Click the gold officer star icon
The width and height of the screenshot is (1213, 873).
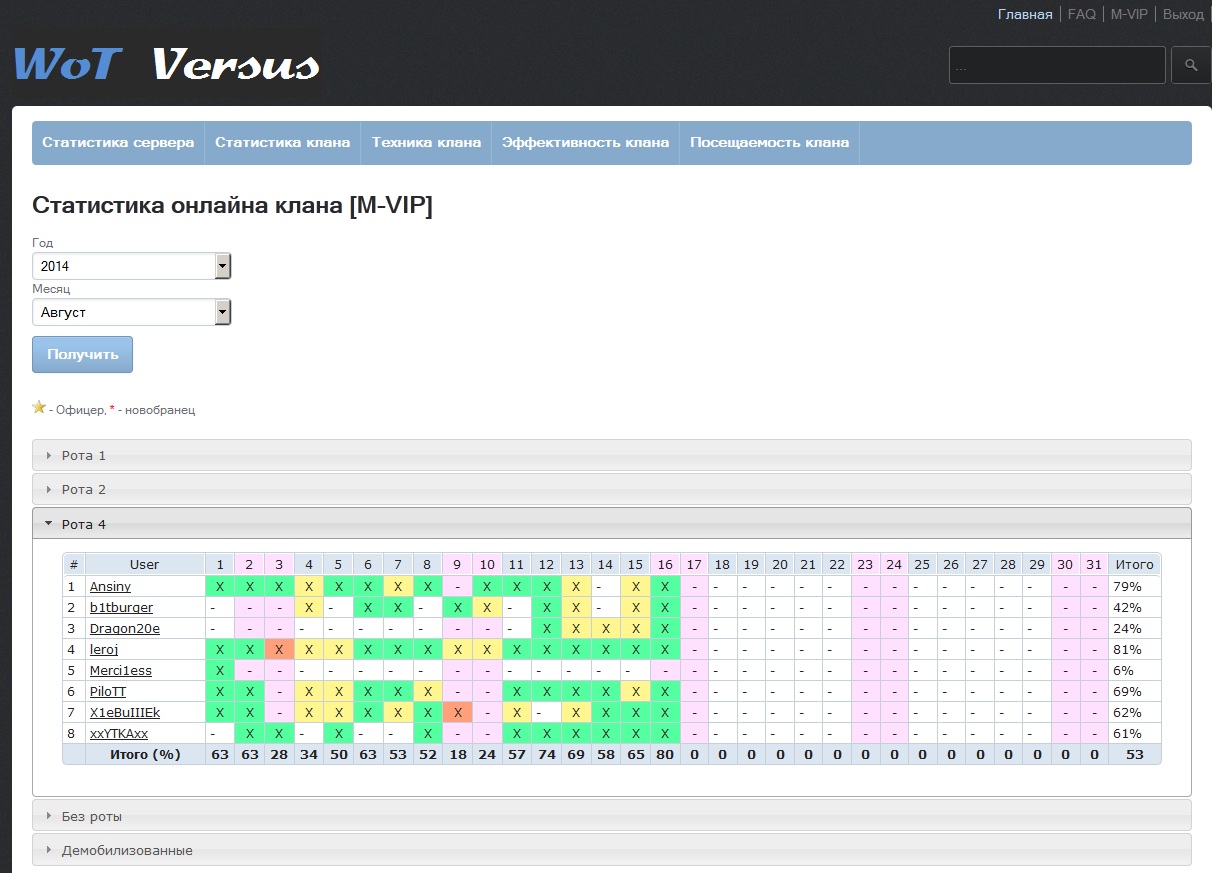tap(39, 407)
